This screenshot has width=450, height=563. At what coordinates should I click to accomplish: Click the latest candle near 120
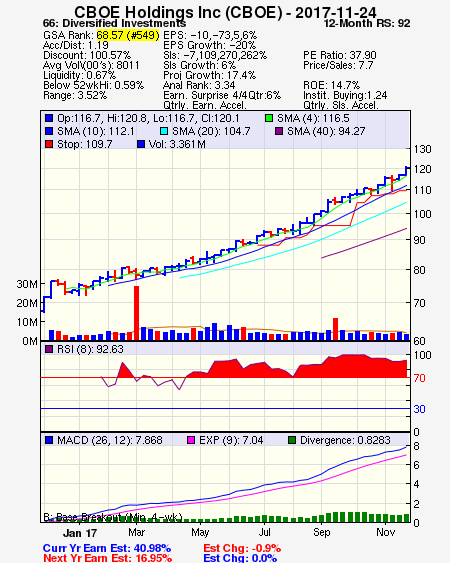407,171
